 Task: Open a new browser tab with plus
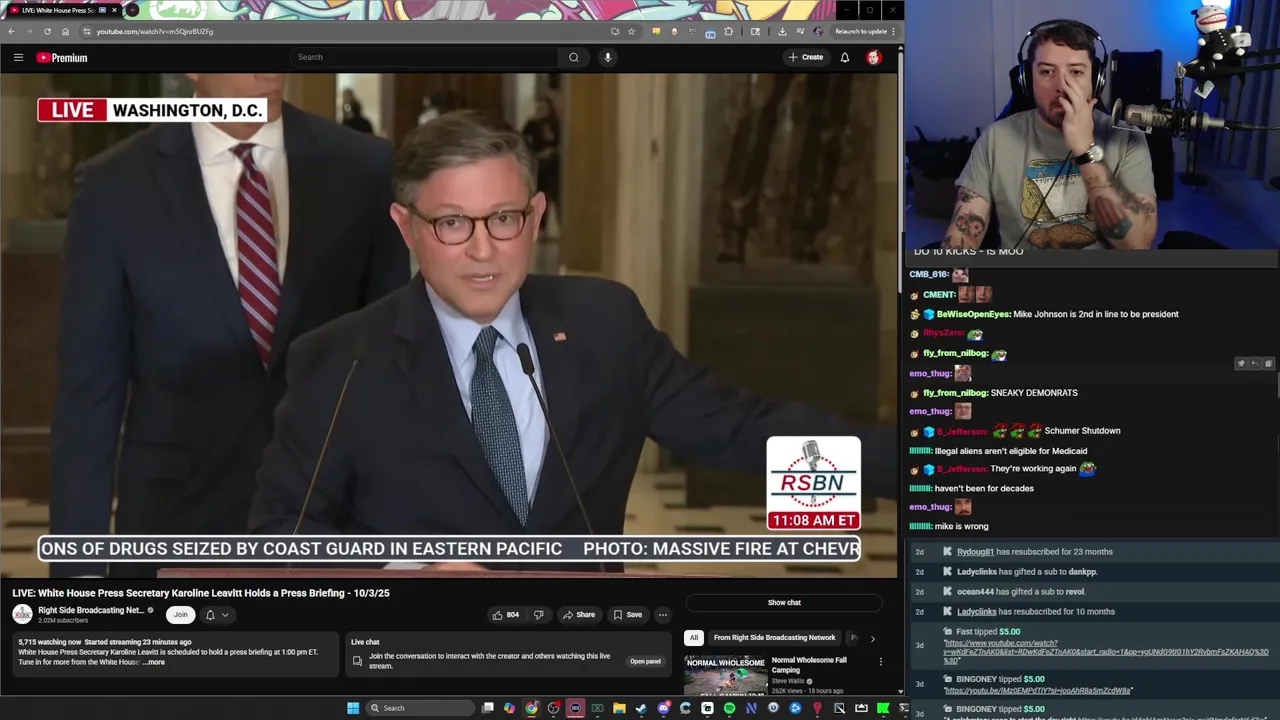(x=132, y=10)
